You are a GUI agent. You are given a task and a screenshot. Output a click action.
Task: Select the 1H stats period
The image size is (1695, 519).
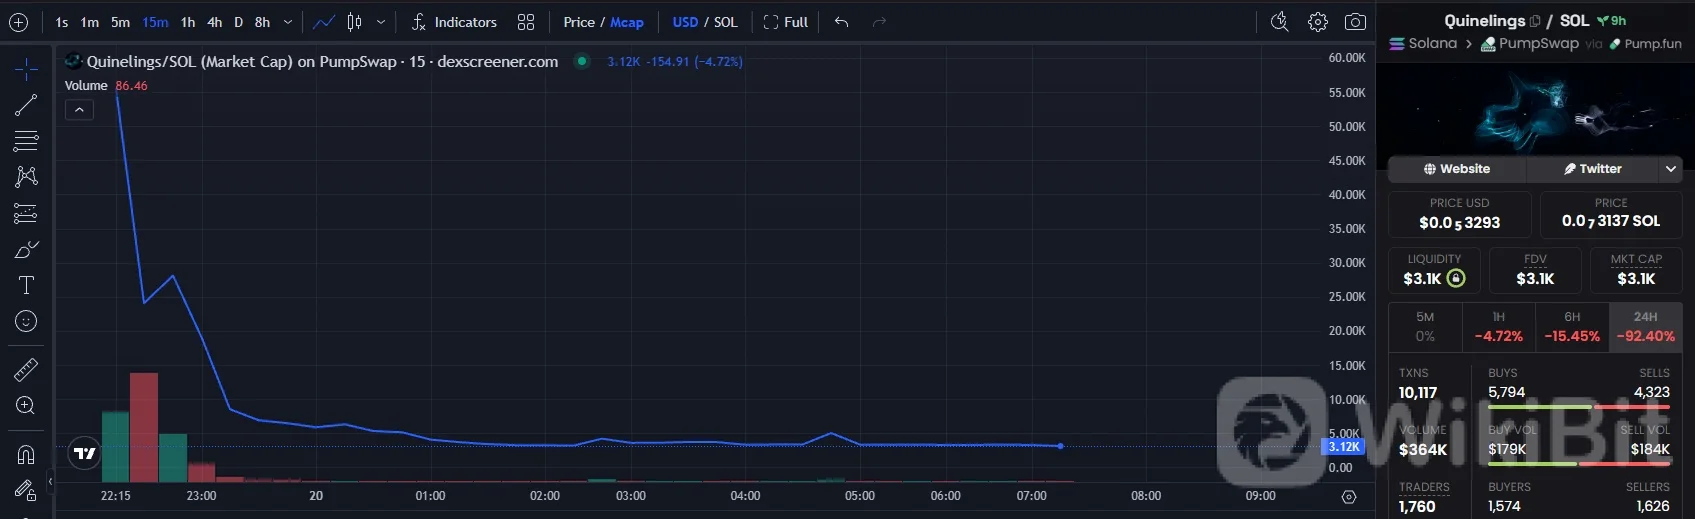pyautogui.click(x=1498, y=327)
